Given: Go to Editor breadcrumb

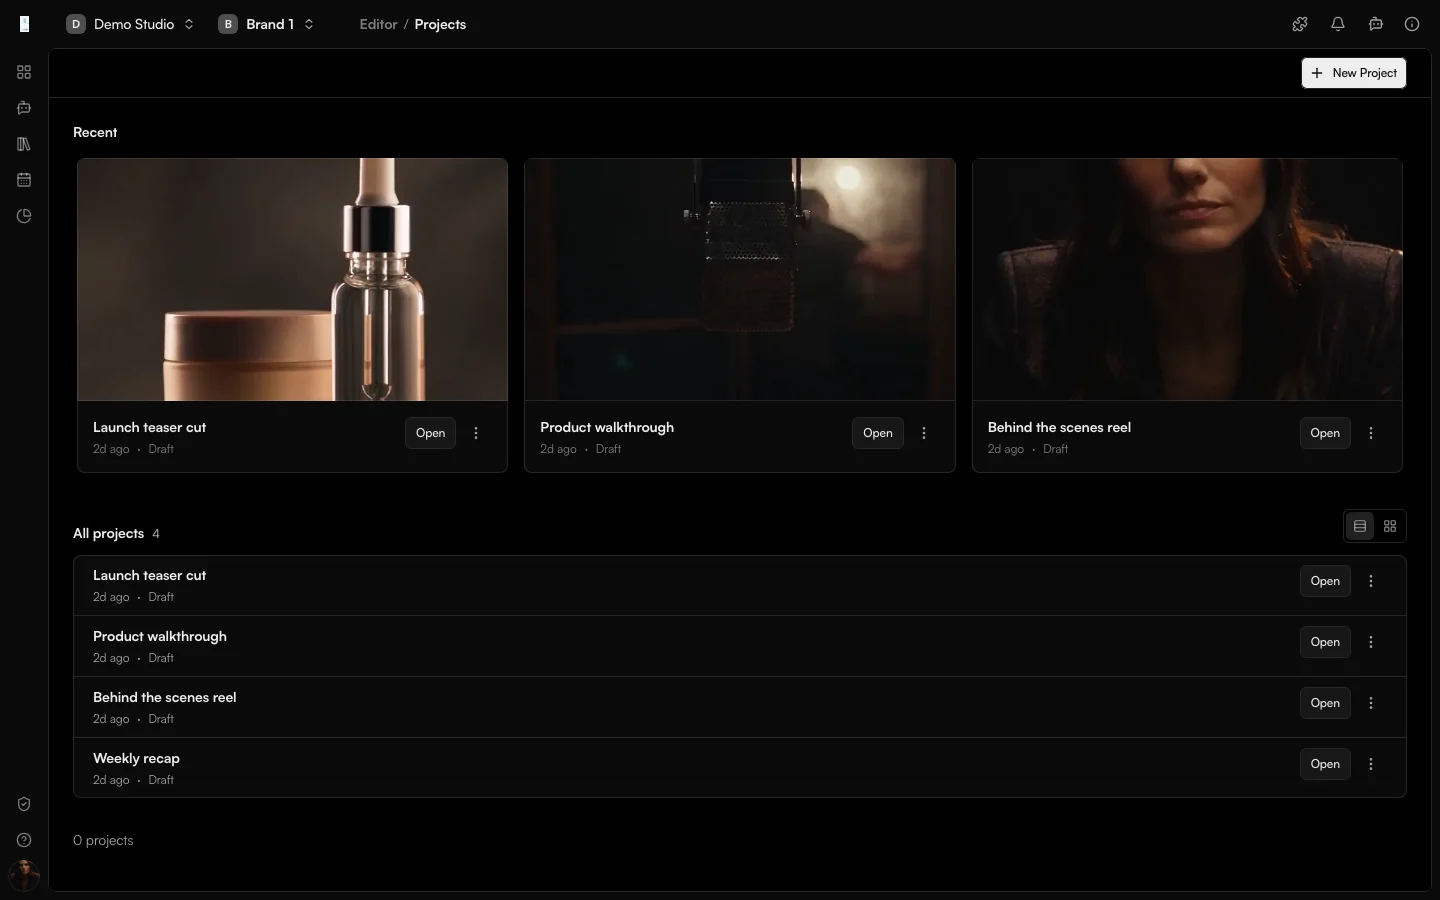Looking at the screenshot, I should (378, 24).
